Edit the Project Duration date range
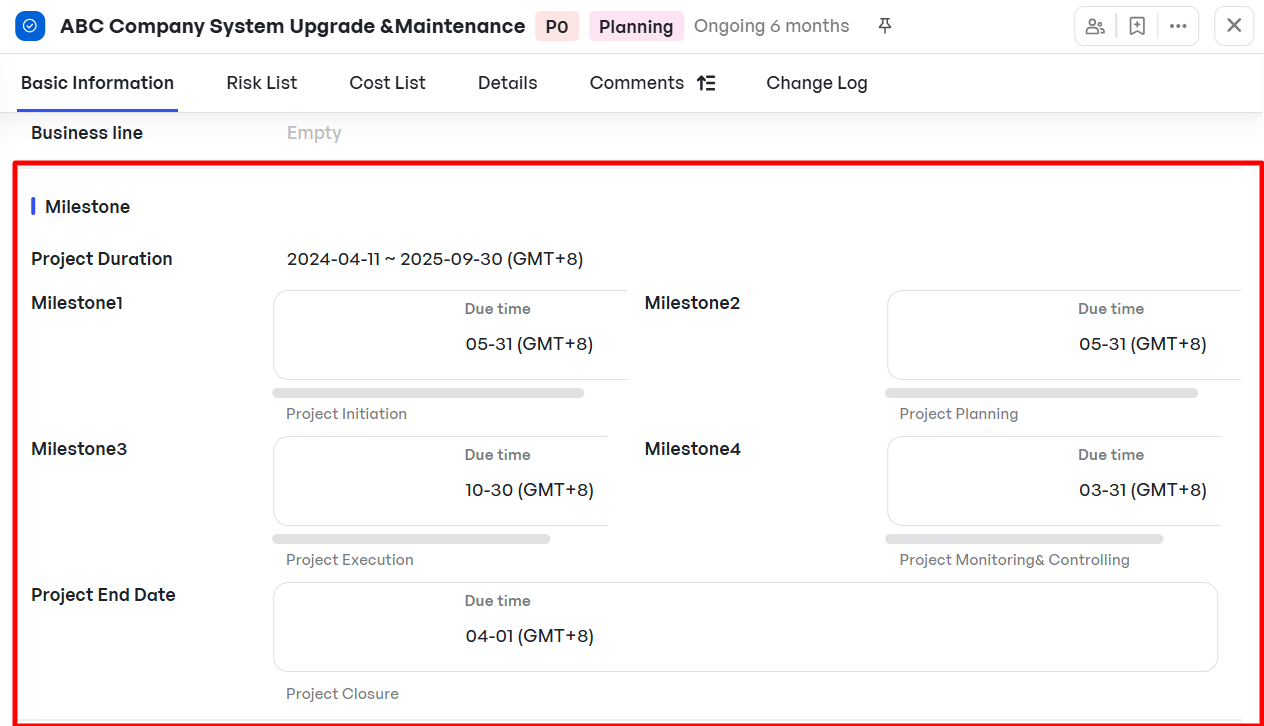 click(x=435, y=259)
